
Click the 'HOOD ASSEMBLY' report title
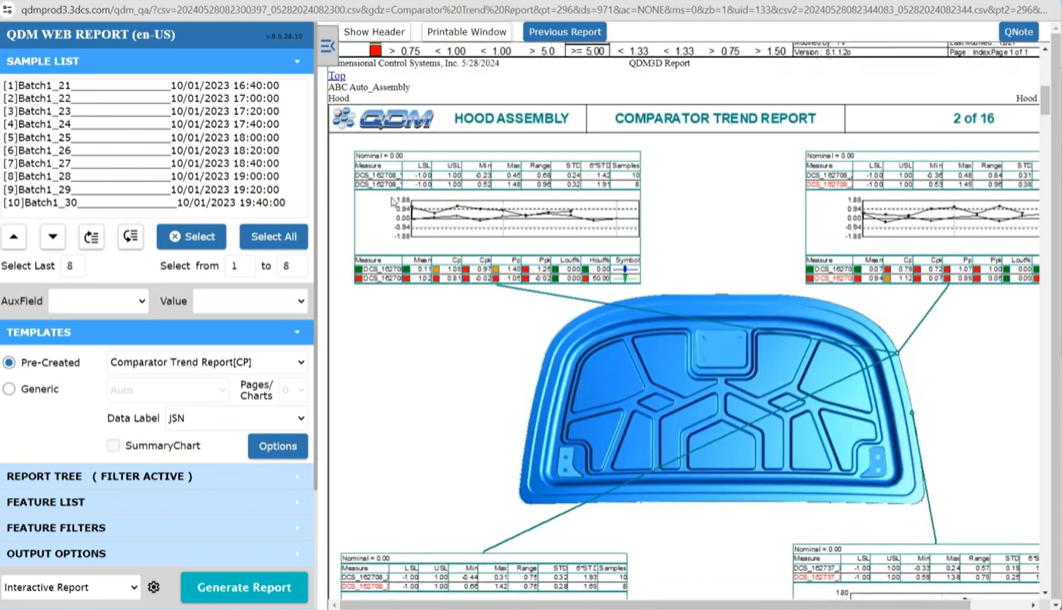(x=511, y=118)
